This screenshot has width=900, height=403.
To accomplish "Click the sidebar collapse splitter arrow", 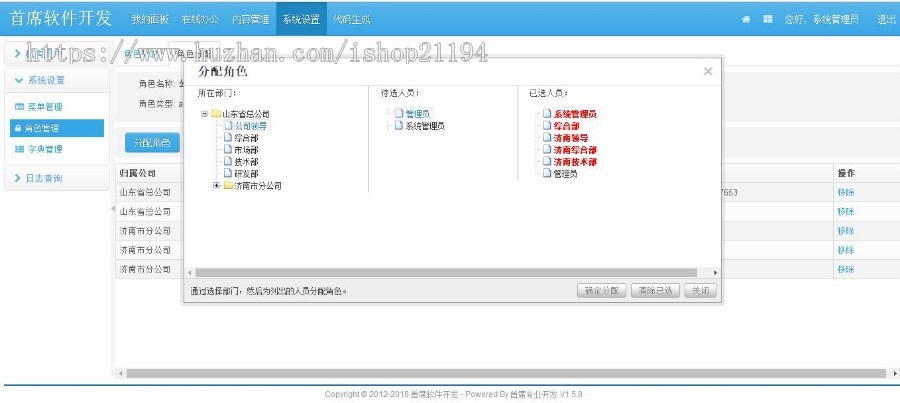I will point(112,209).
